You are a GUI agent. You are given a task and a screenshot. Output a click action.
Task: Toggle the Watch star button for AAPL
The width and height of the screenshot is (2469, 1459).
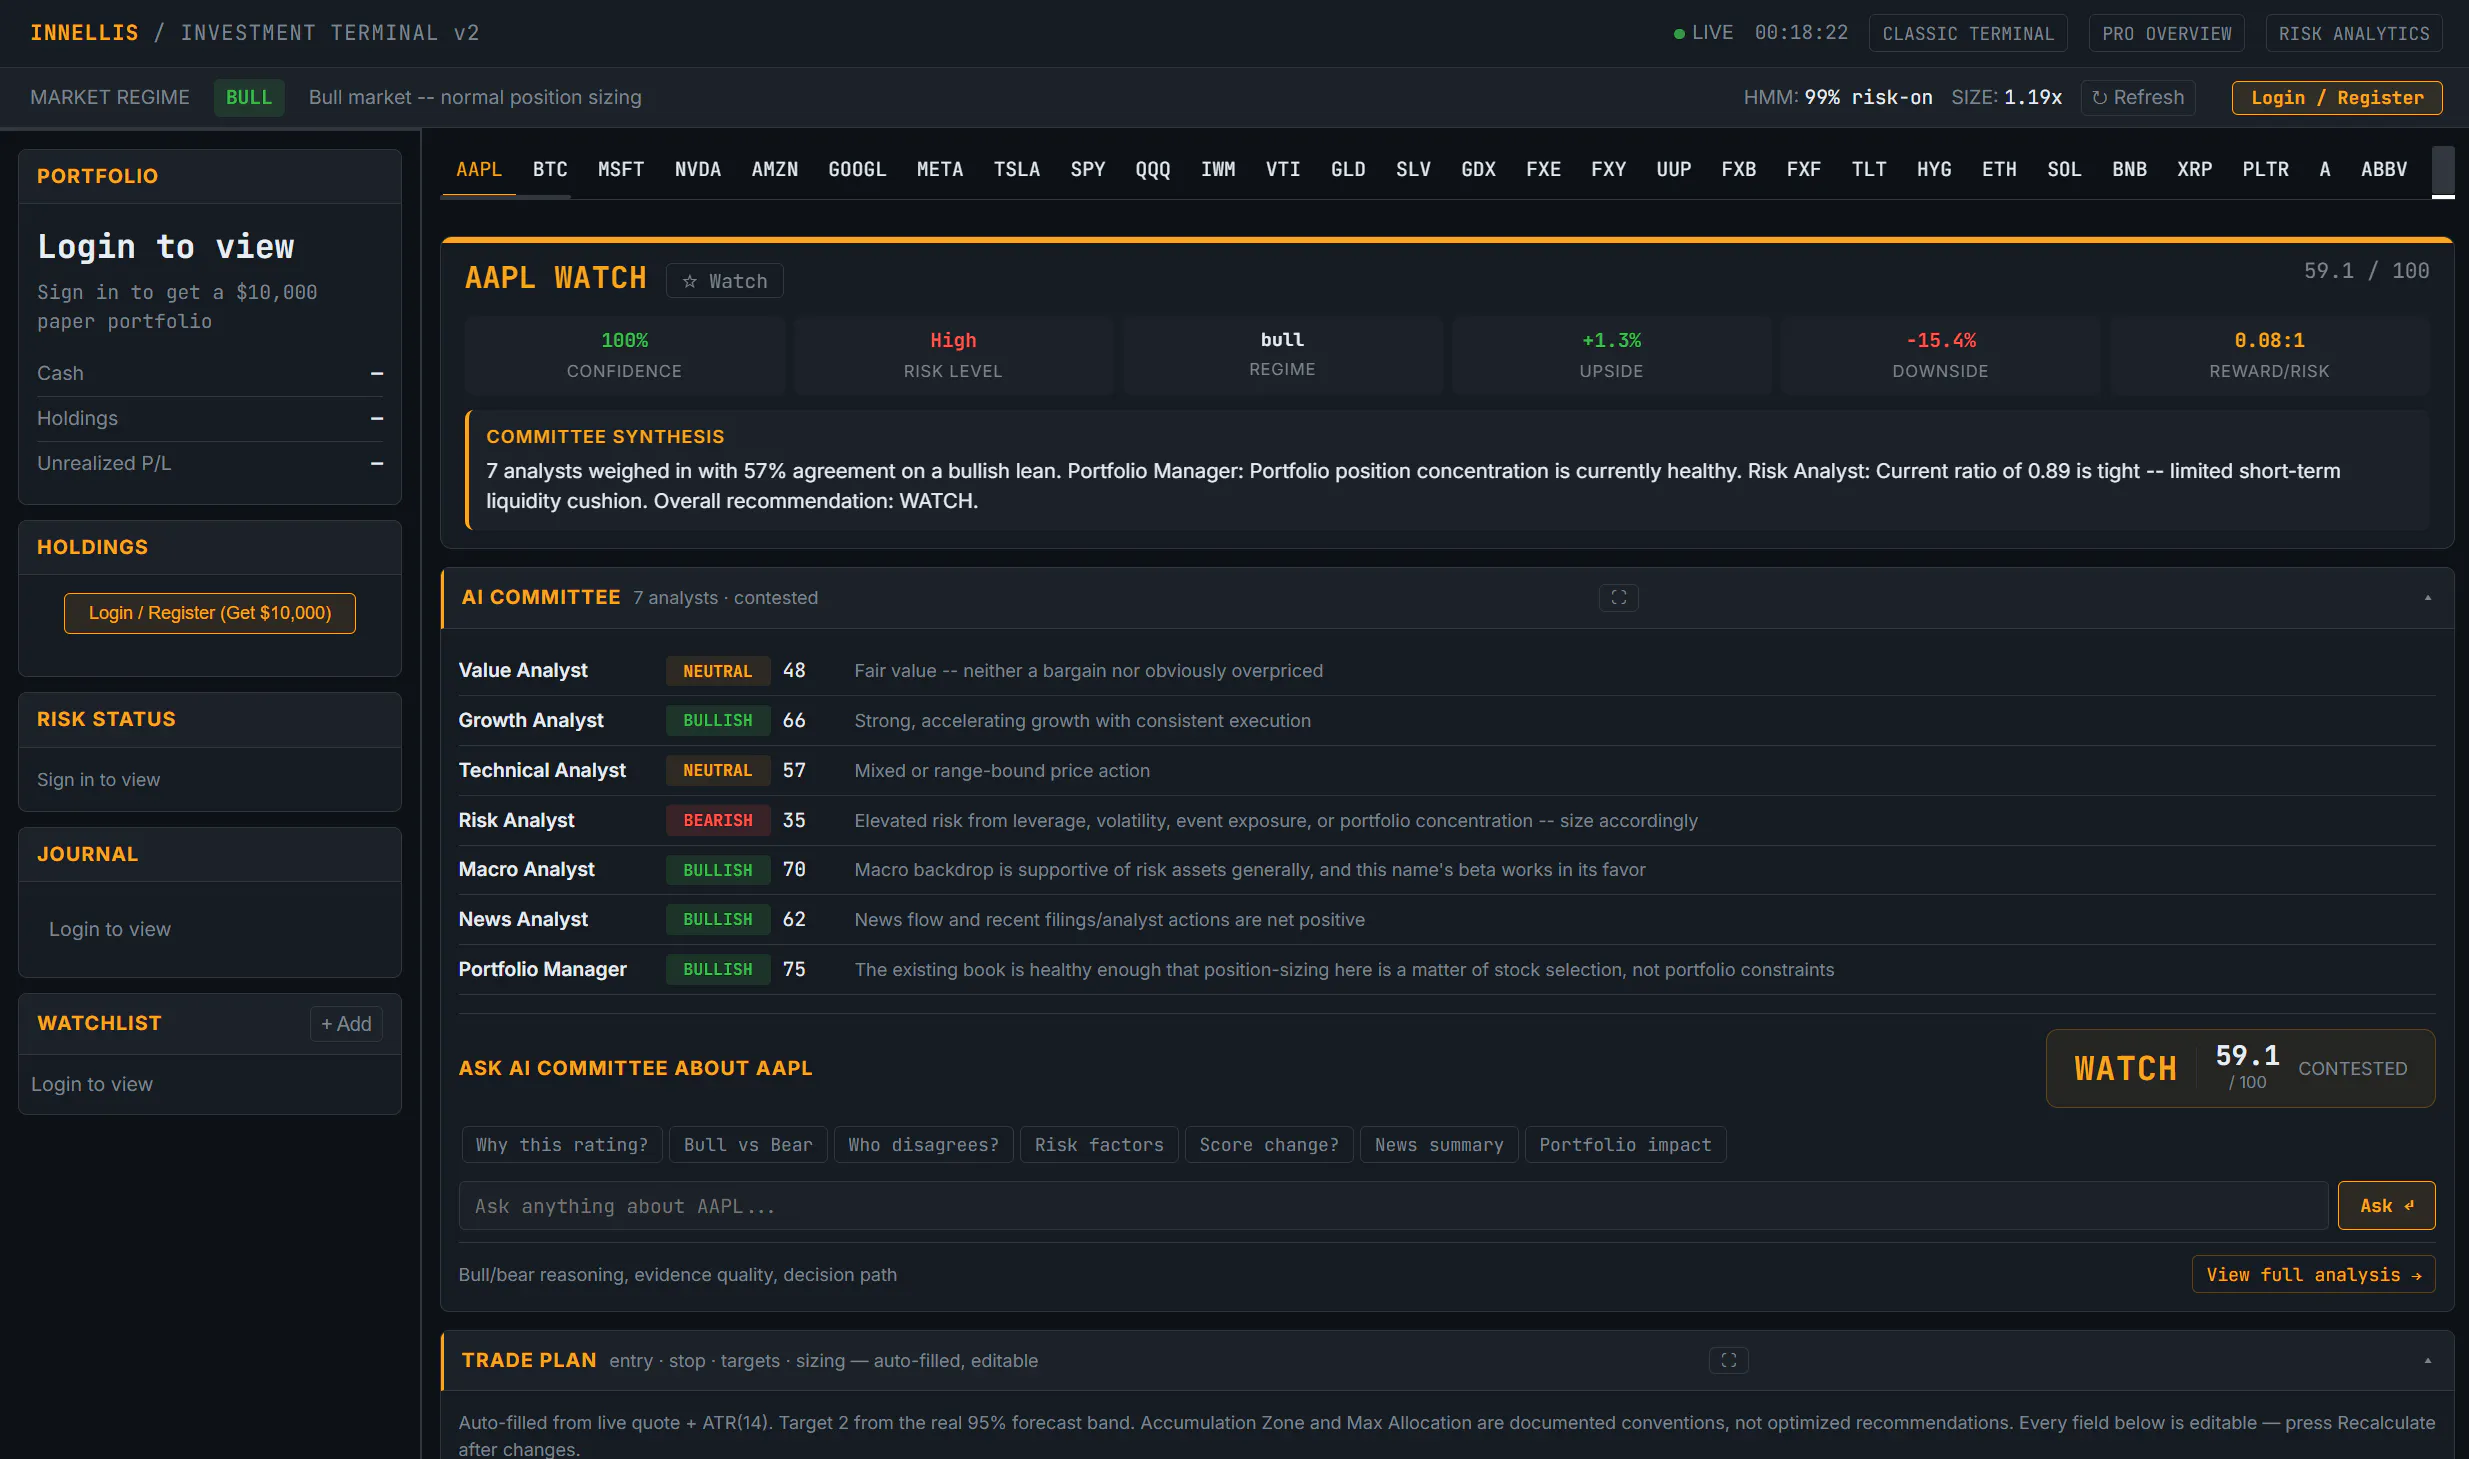pyautogui.click(x=724, y=281)
